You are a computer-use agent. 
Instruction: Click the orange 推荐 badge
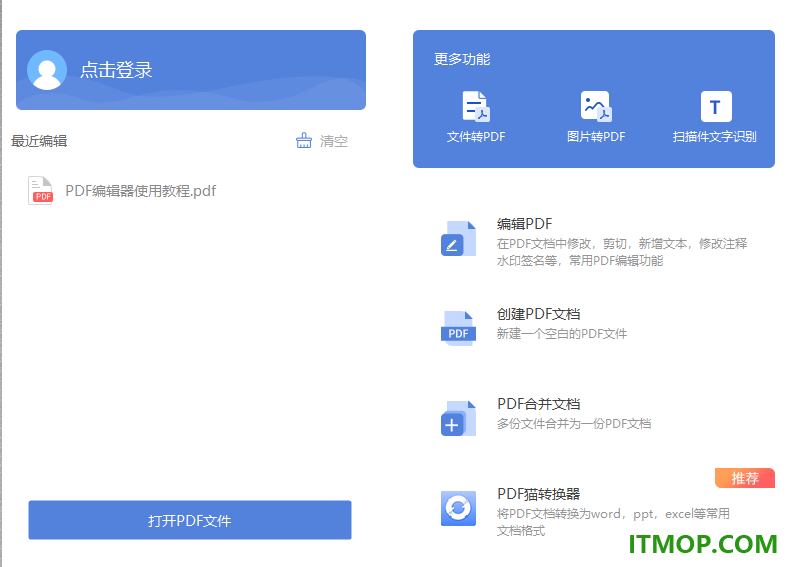(x=745, y=478)
